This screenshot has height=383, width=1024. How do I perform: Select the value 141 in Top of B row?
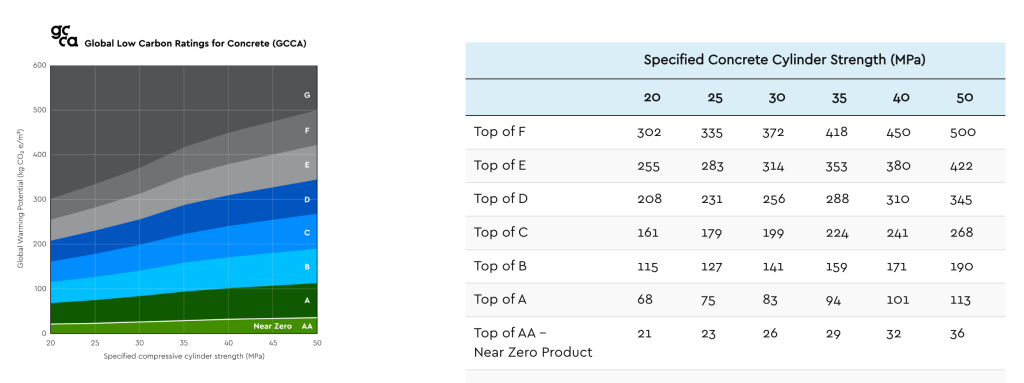tap(775, 267)
